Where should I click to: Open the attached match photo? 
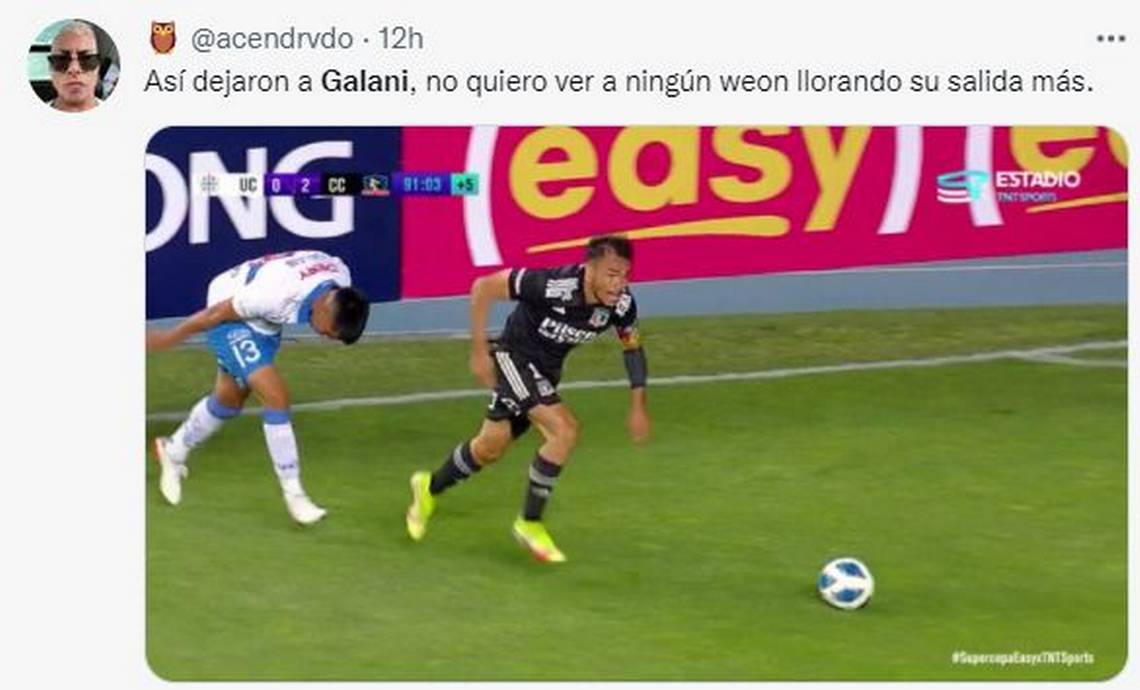tap(637, 404)
